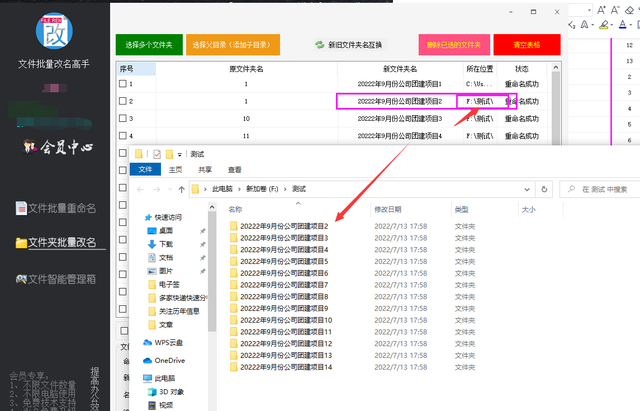Sort by 名称 column header

tap(298, 209)
